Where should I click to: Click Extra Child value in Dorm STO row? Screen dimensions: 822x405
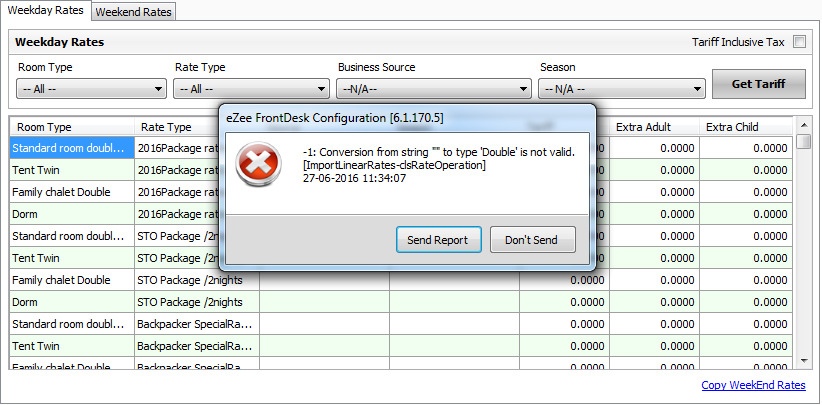coord(746,302)
